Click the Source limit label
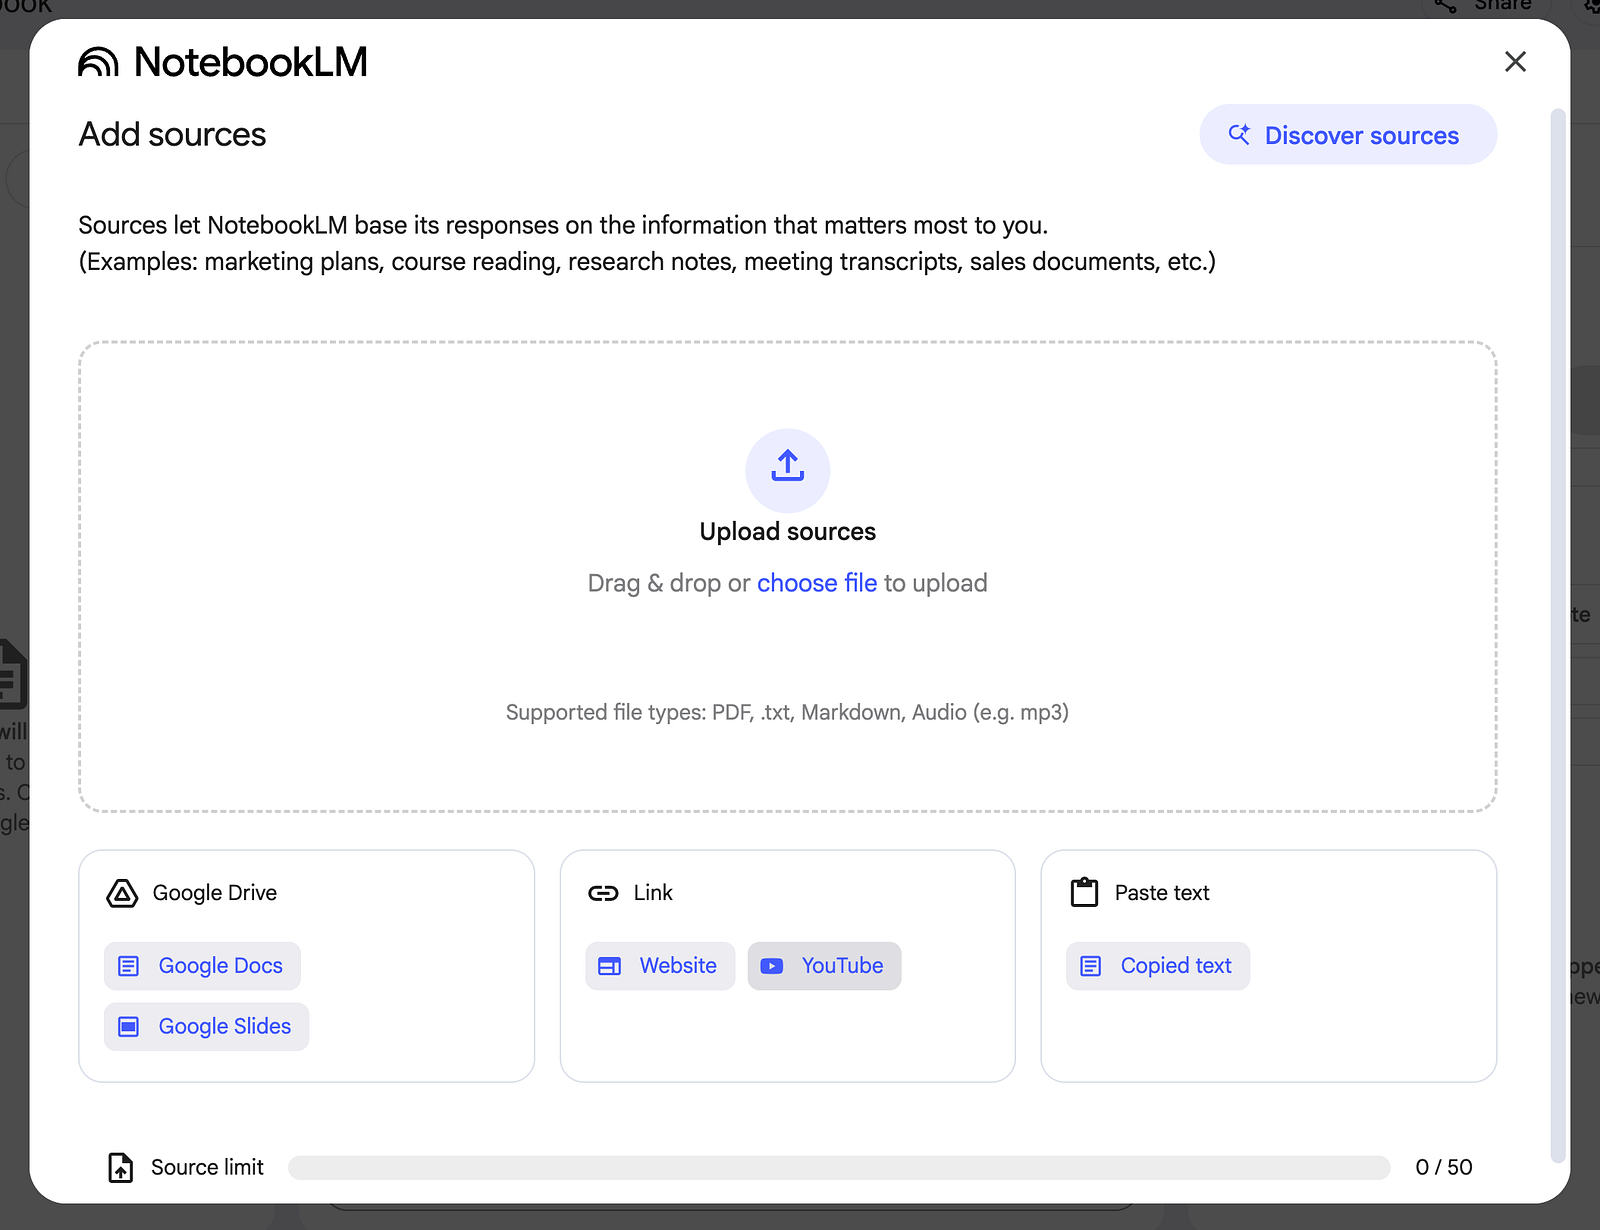Viewport: 1600px width, 1230px height. coord(207,1167)
